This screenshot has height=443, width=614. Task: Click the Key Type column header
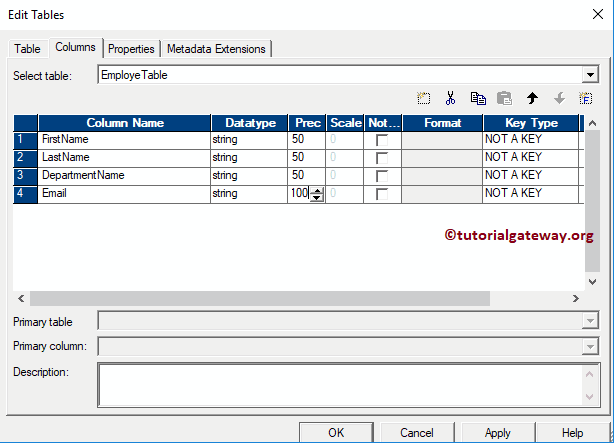531,123
